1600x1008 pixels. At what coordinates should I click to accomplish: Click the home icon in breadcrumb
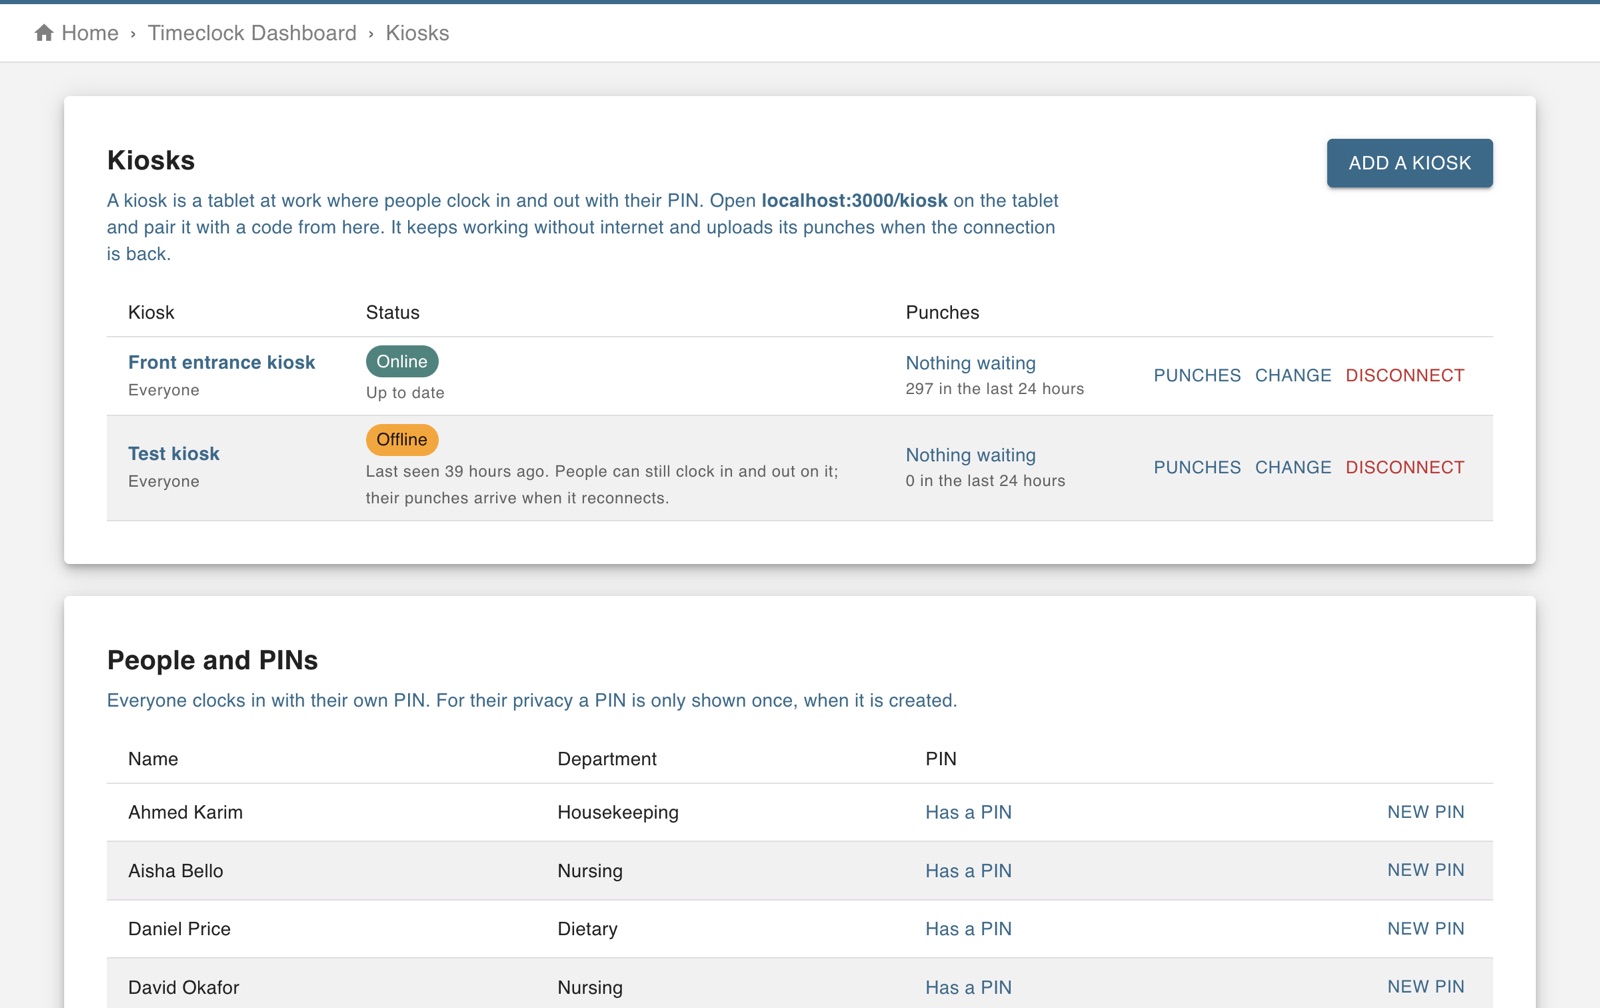(x=44, y=33)
